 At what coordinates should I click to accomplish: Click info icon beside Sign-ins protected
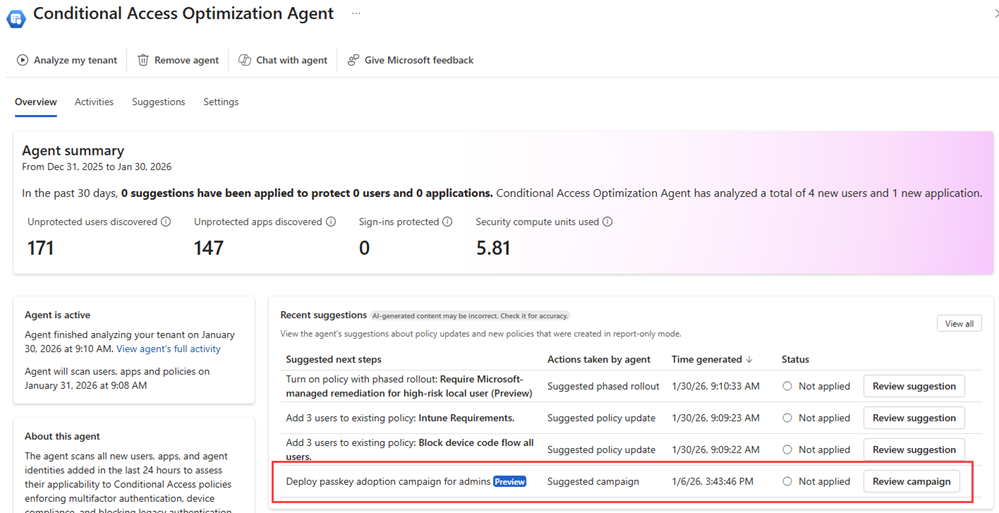[447, 222]
